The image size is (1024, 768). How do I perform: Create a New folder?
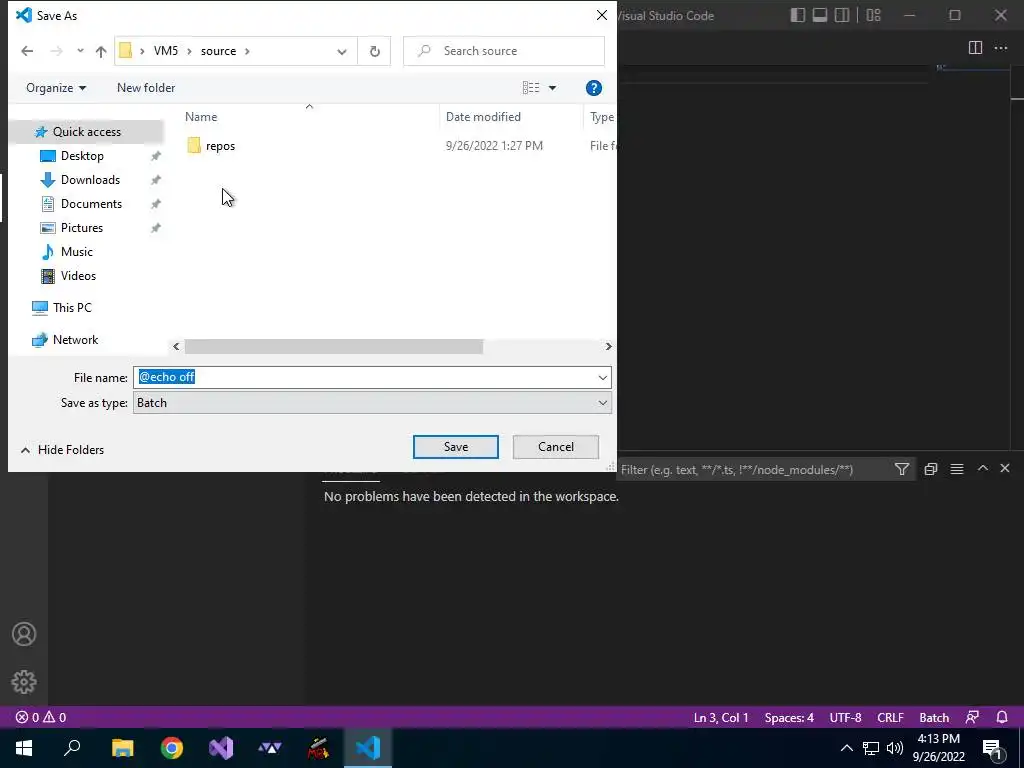146,88
